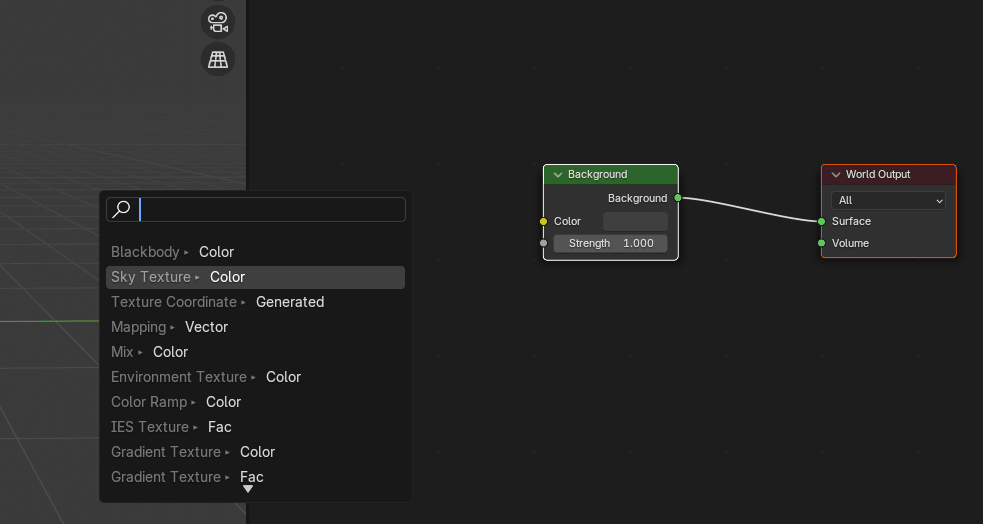Toggle the camera view icon
This screenshot has height=524, width=983.
click(x=217, y=22)
